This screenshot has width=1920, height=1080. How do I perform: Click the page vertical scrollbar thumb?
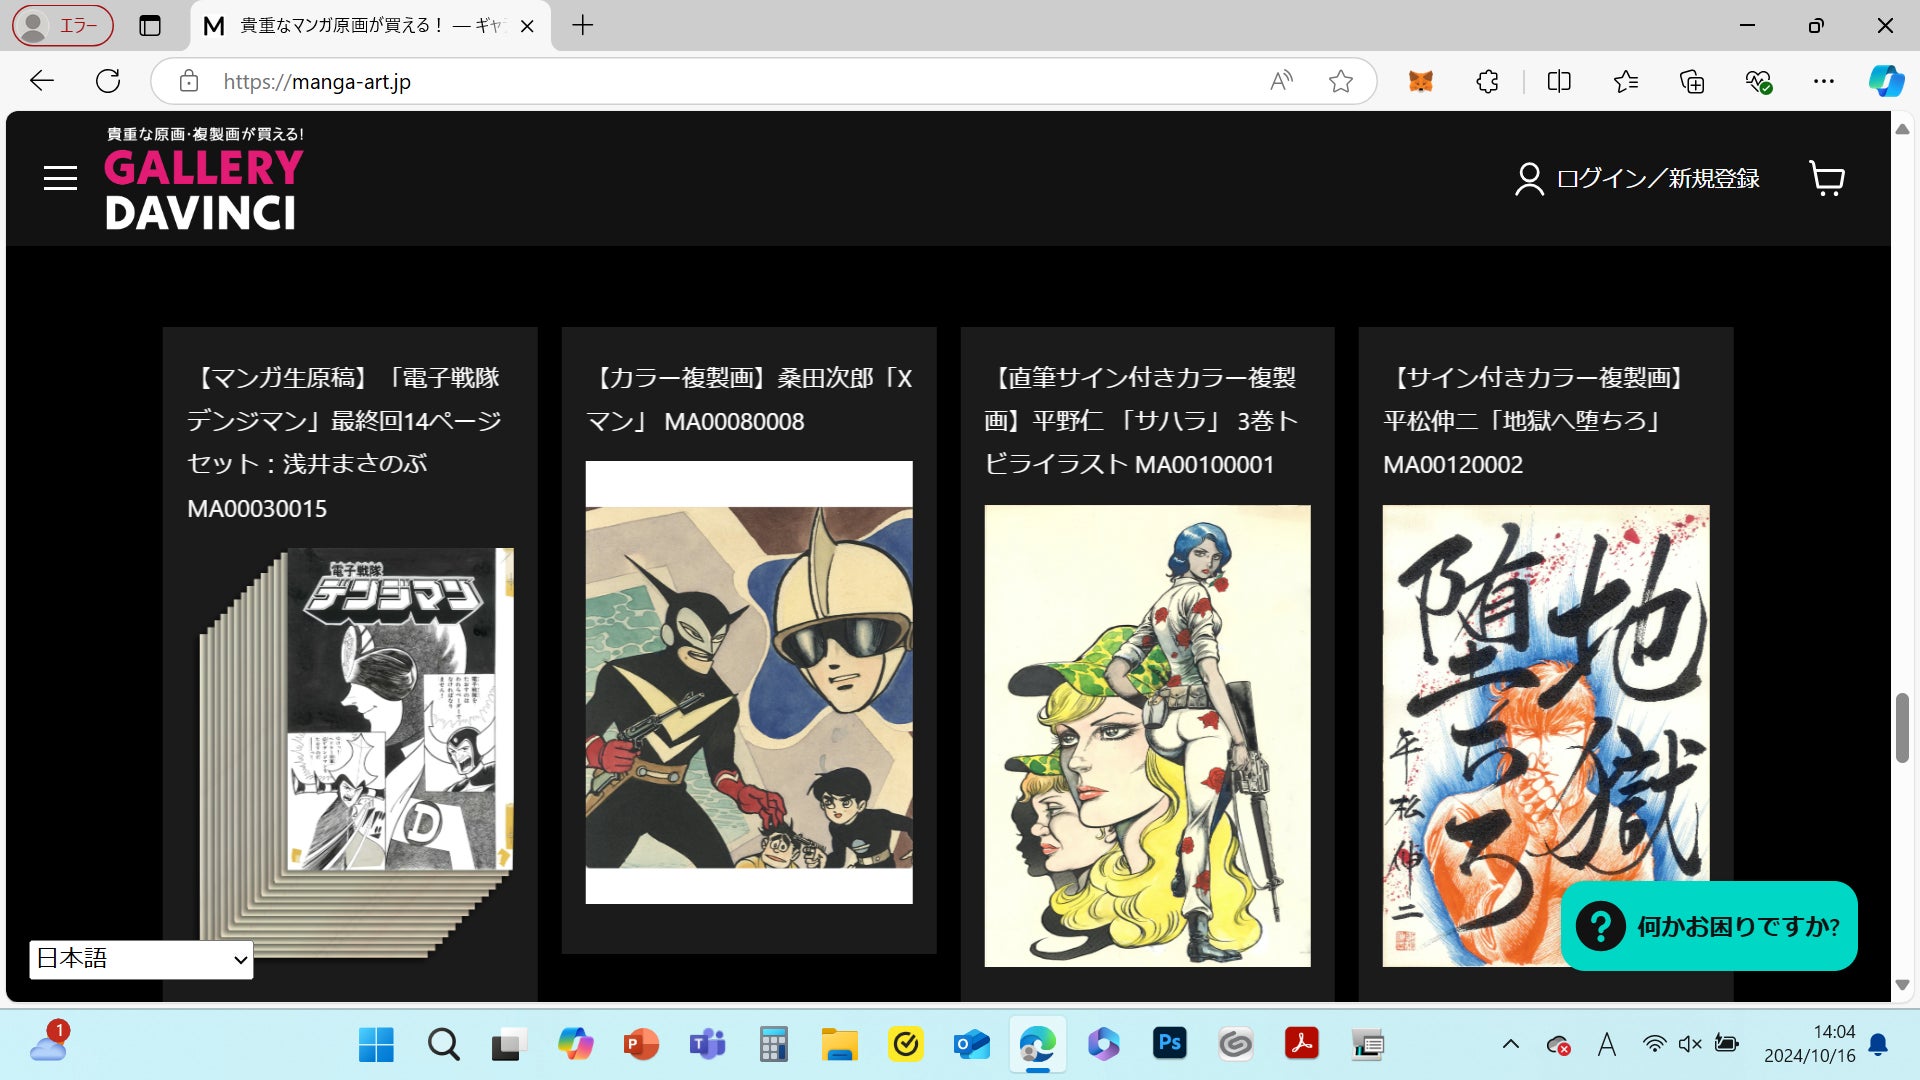click(x=1901, y=727)
